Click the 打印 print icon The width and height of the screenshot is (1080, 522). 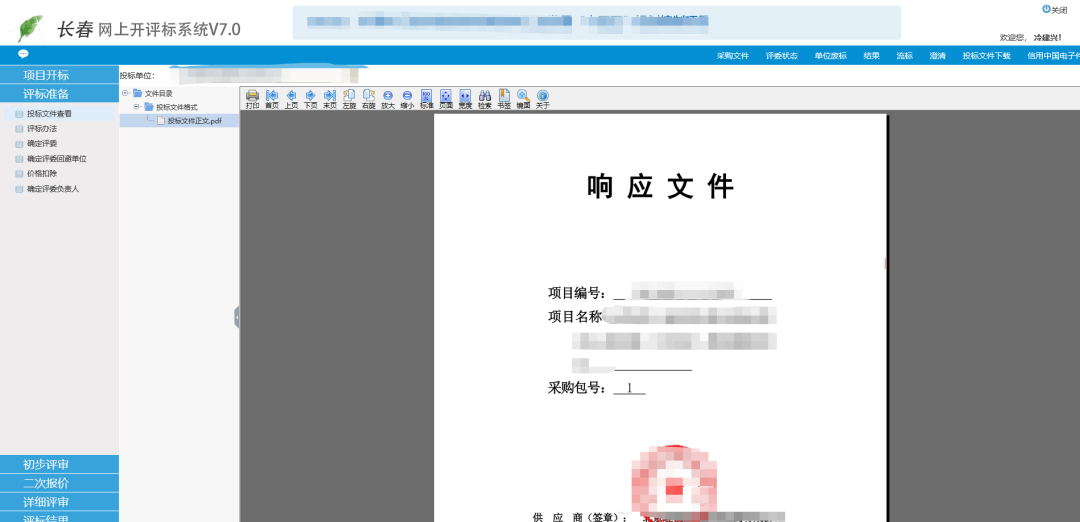[x=252, y=97]
